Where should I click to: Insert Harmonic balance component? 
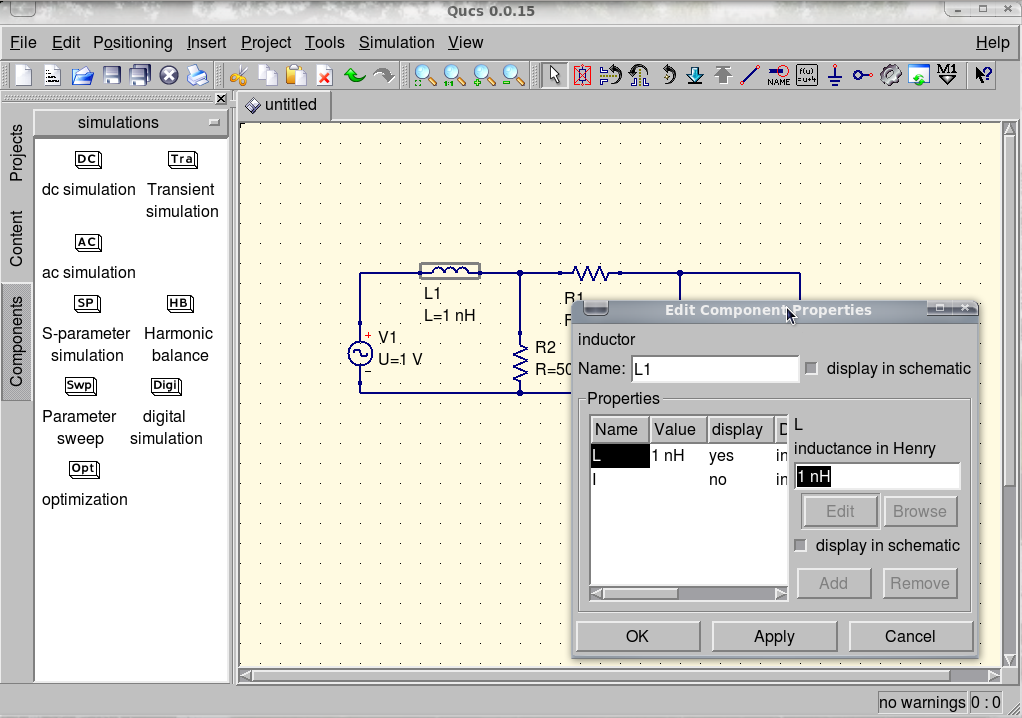(179, 329)
